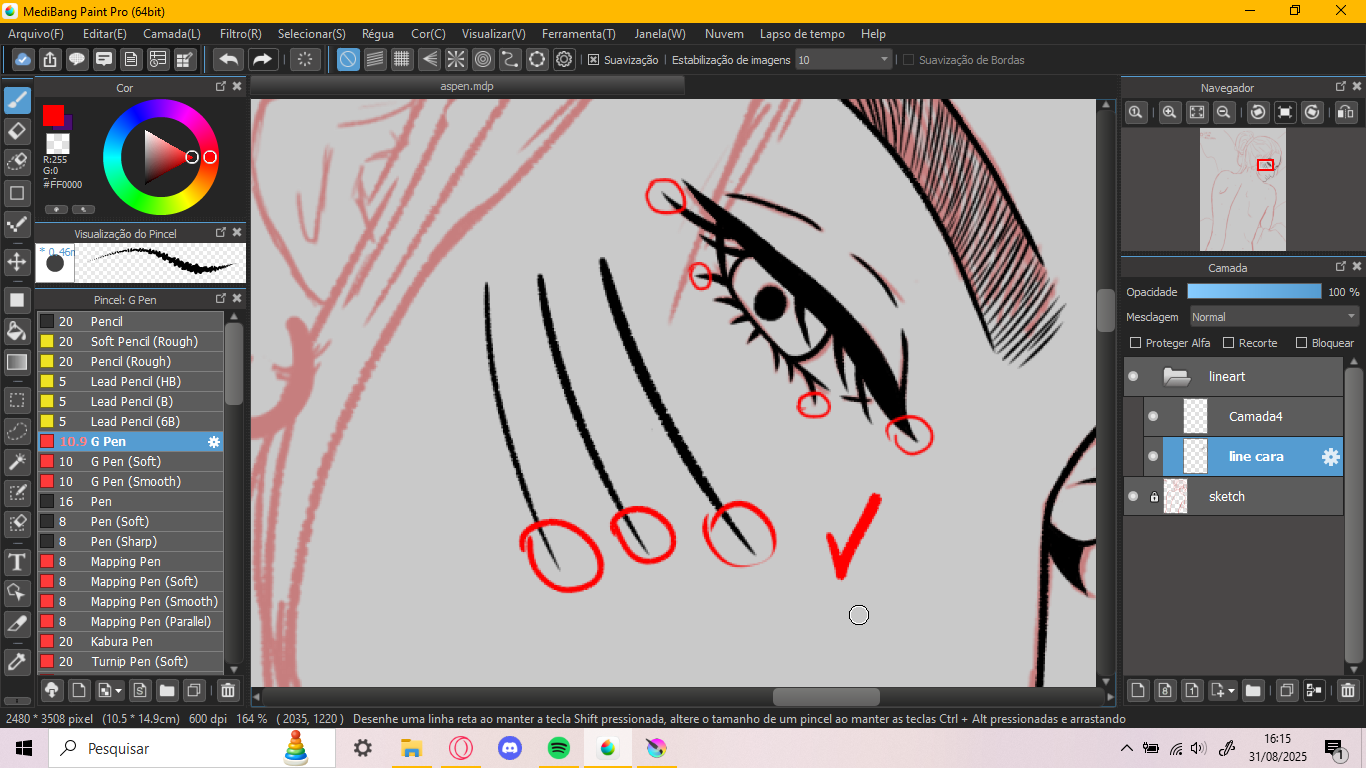The width and height of the screenshot is (1366, 768).
Task: Open the G Pen brush settings gear
Action: coord(212,441)
